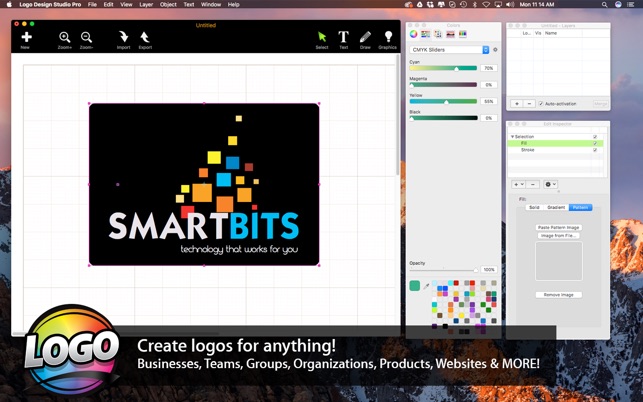643x402 pixels.
Task: Open the Edit menu
Action: tap(108, 5)
